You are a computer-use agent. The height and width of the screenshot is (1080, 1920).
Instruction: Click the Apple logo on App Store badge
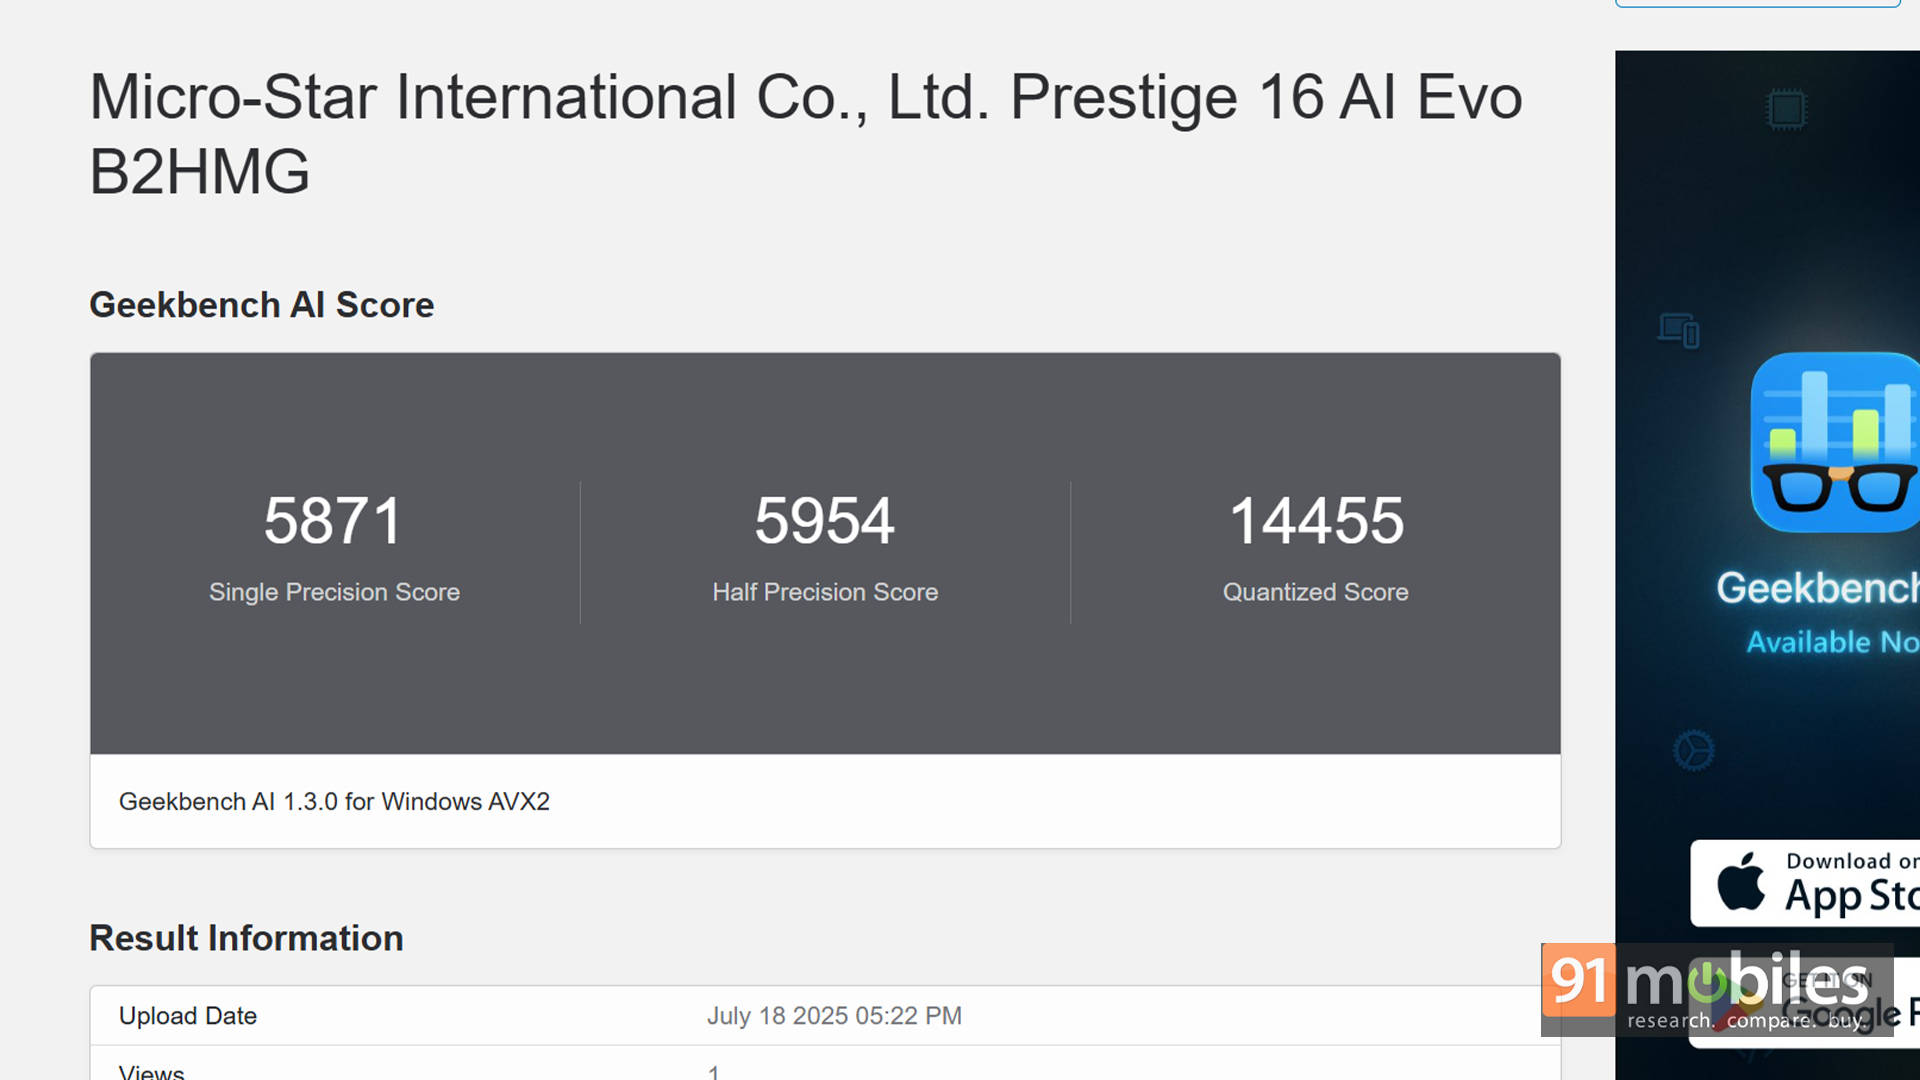point(1741,882)
